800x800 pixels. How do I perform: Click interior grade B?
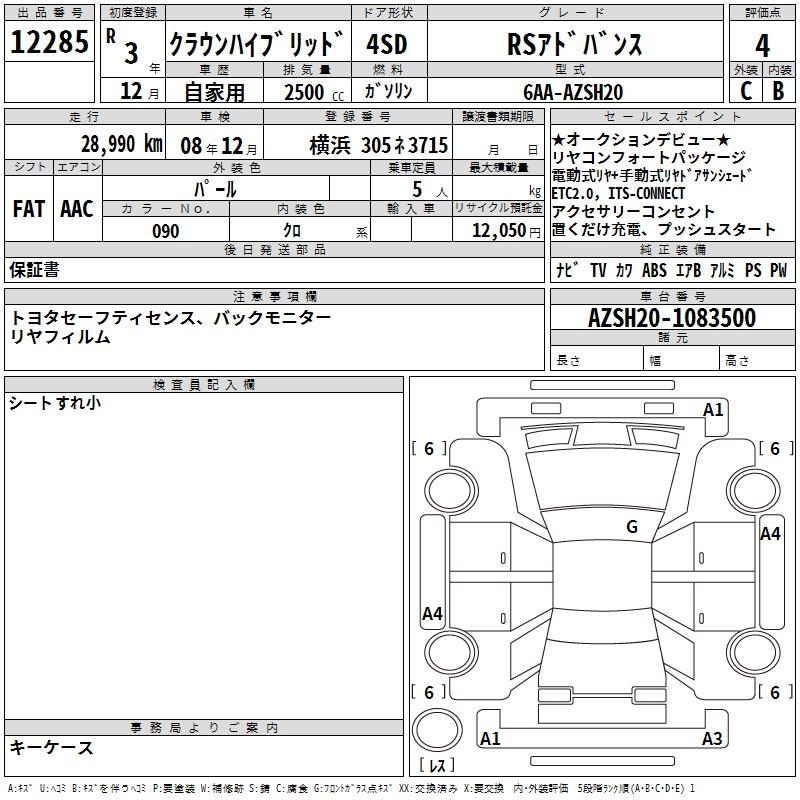(x=778, y=90)
